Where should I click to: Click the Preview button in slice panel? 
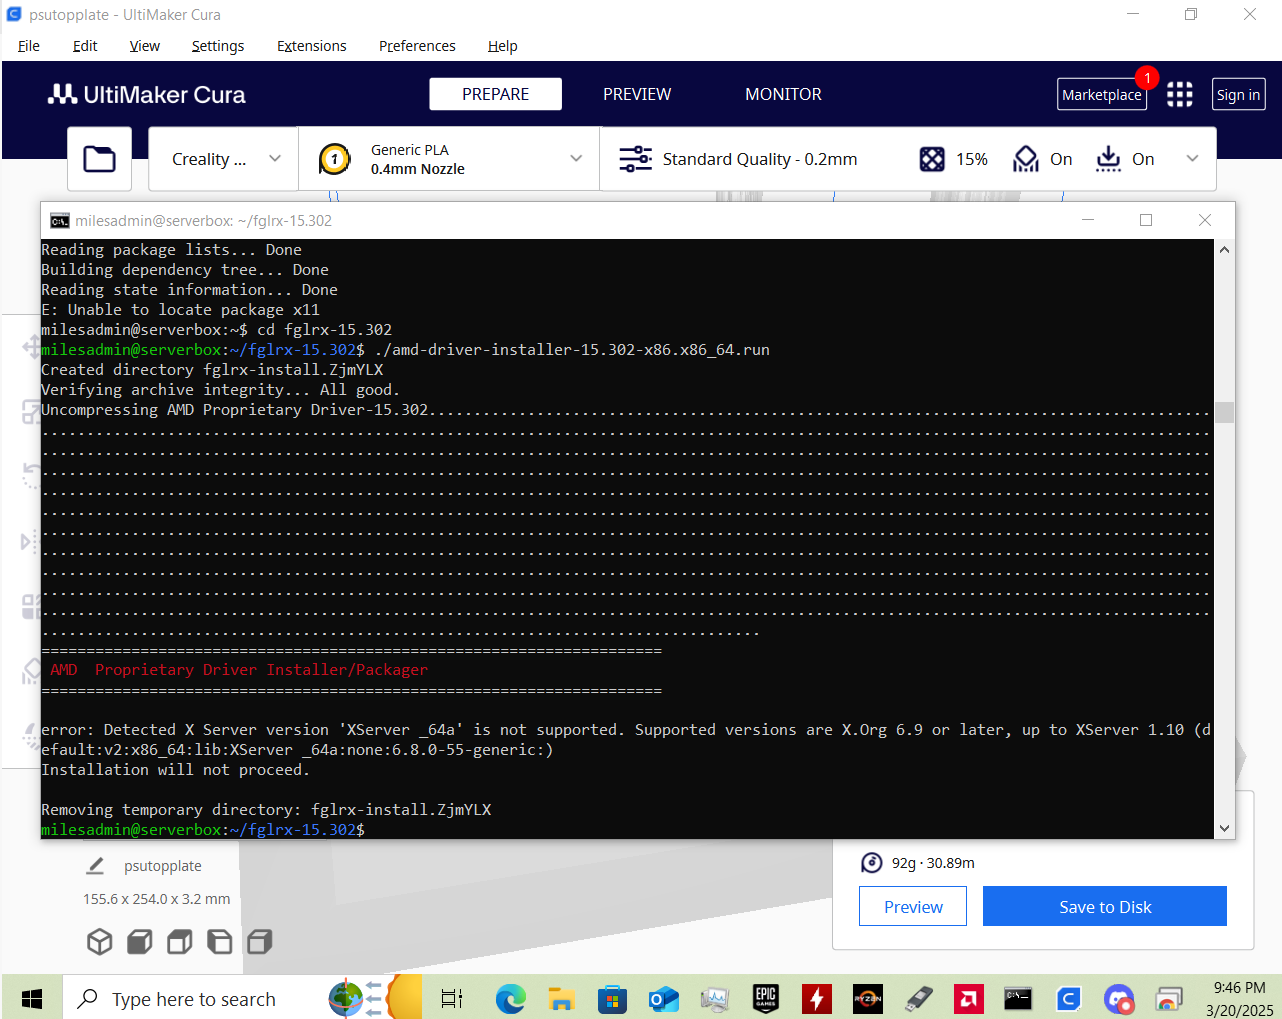913,906
